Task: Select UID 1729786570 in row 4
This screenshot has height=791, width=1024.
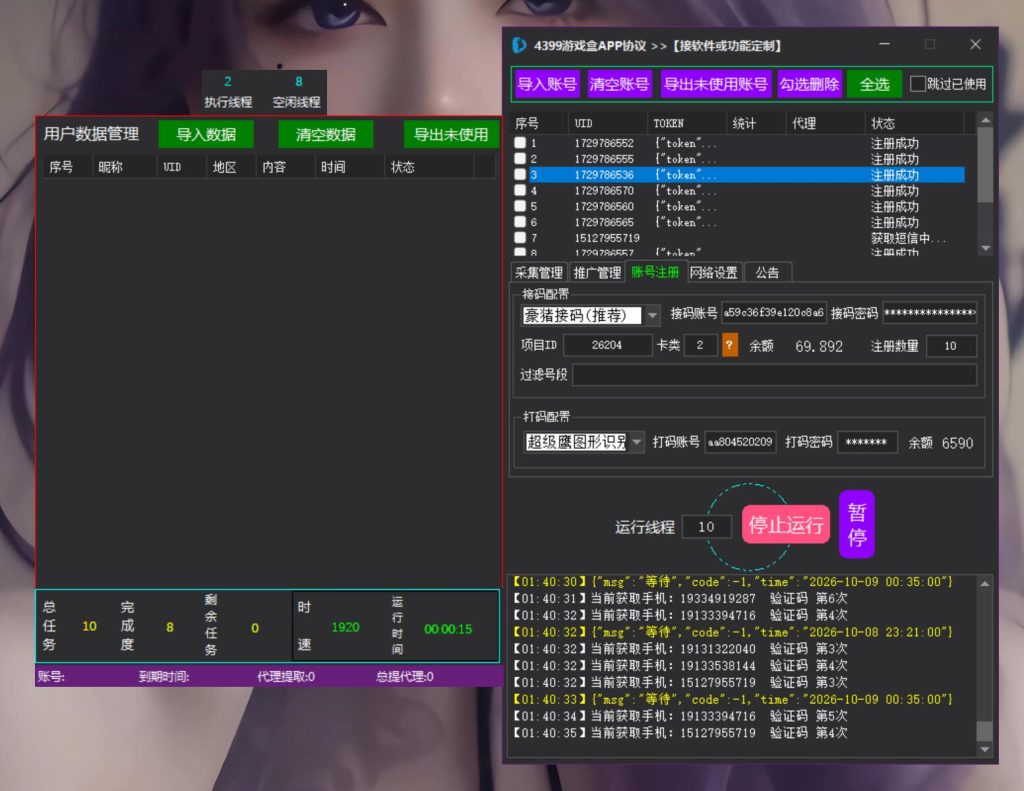Action: 604,191
